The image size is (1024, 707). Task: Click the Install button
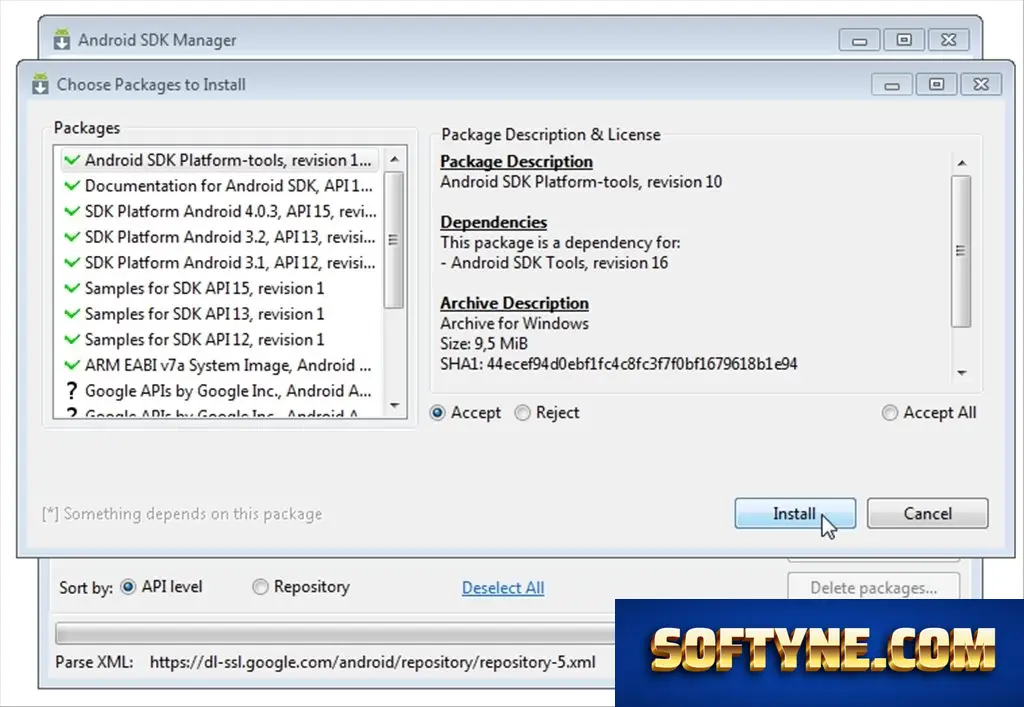click(795, 514)
